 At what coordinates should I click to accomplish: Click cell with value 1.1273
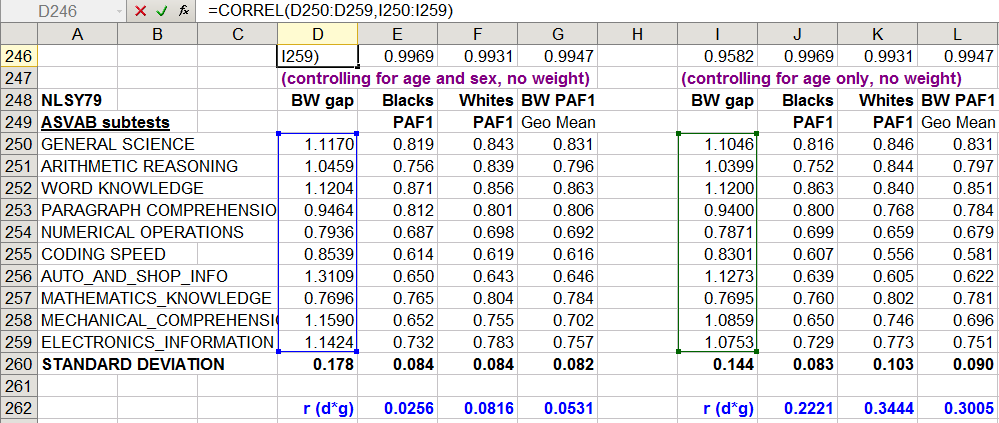pos(717,276)
